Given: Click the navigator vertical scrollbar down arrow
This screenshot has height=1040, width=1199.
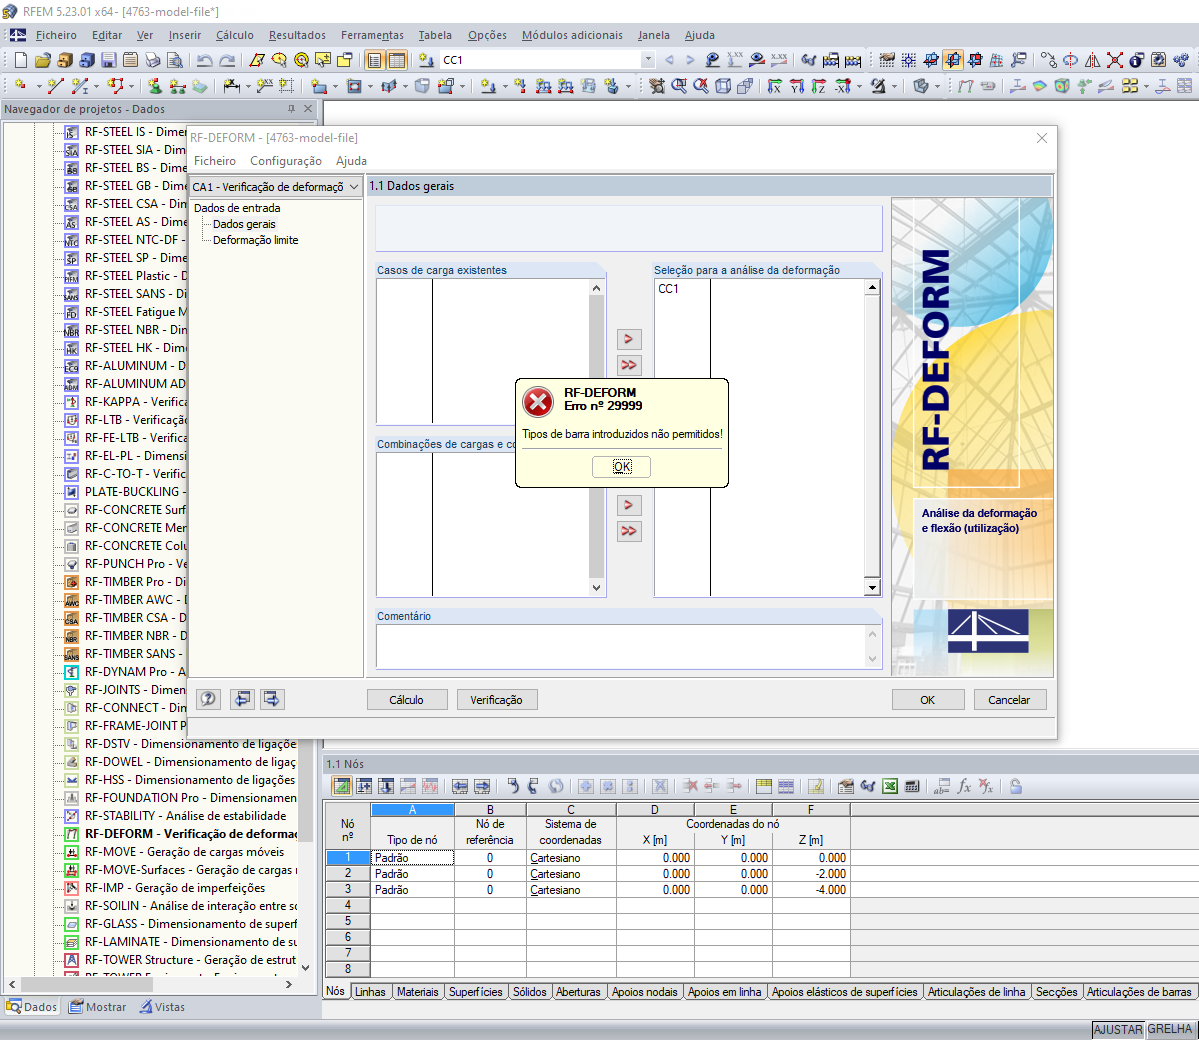Looking at the screenshot, I should [x=305, y=967].
